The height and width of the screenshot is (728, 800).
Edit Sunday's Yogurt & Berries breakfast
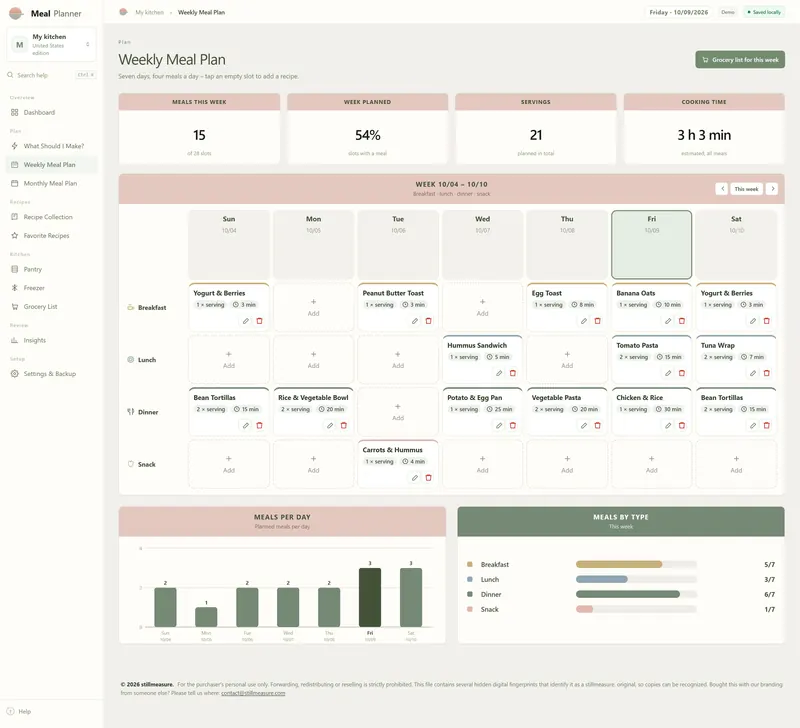pyautogui.click(x=245, y=321)
